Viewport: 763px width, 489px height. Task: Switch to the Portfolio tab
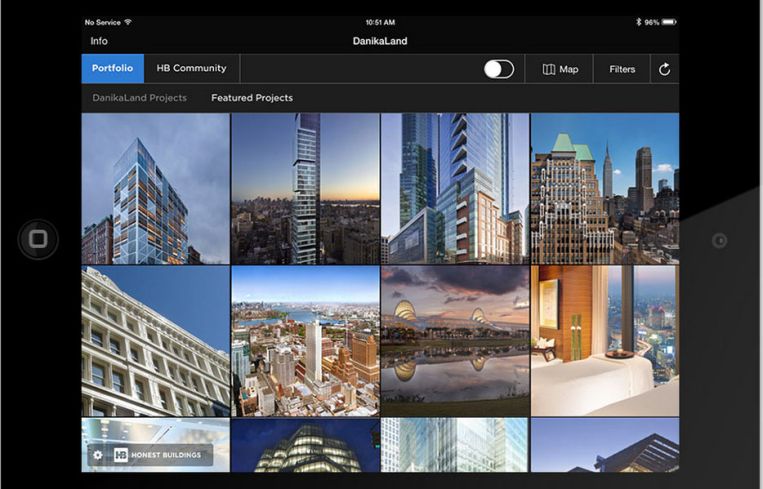point(112,68)
